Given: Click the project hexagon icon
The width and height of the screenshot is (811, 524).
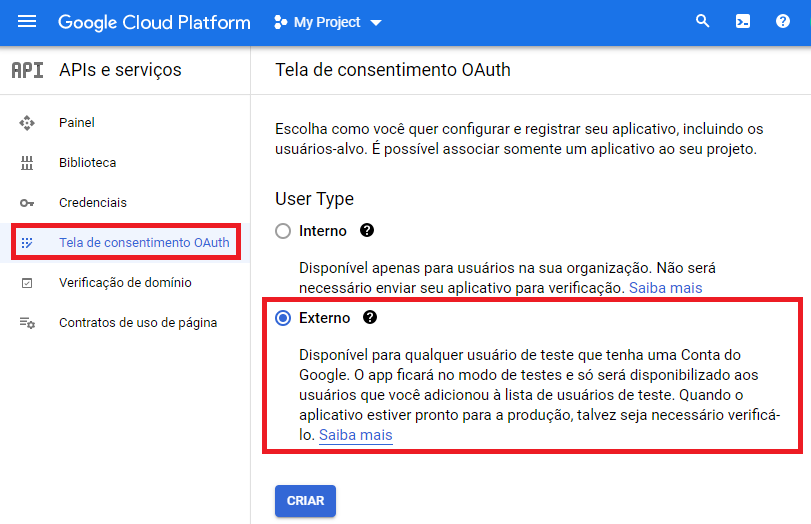Looking at the screenshot, I should click(280, 22).
